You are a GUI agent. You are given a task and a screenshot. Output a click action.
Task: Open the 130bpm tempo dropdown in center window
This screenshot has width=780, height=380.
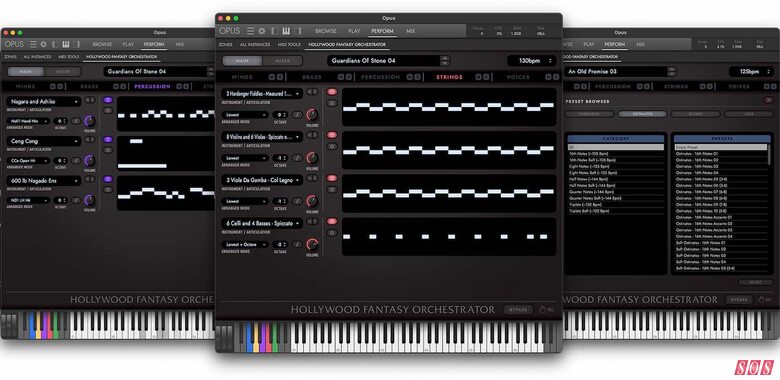pyautogui.click(x=532, y=61)
